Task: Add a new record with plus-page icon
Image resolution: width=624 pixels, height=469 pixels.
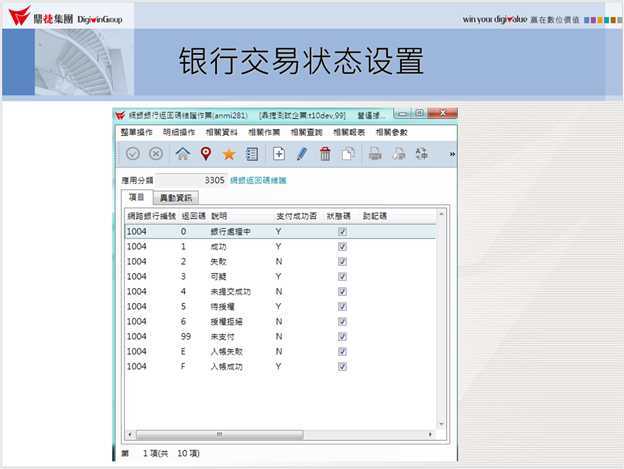Action: click(279, 154)
